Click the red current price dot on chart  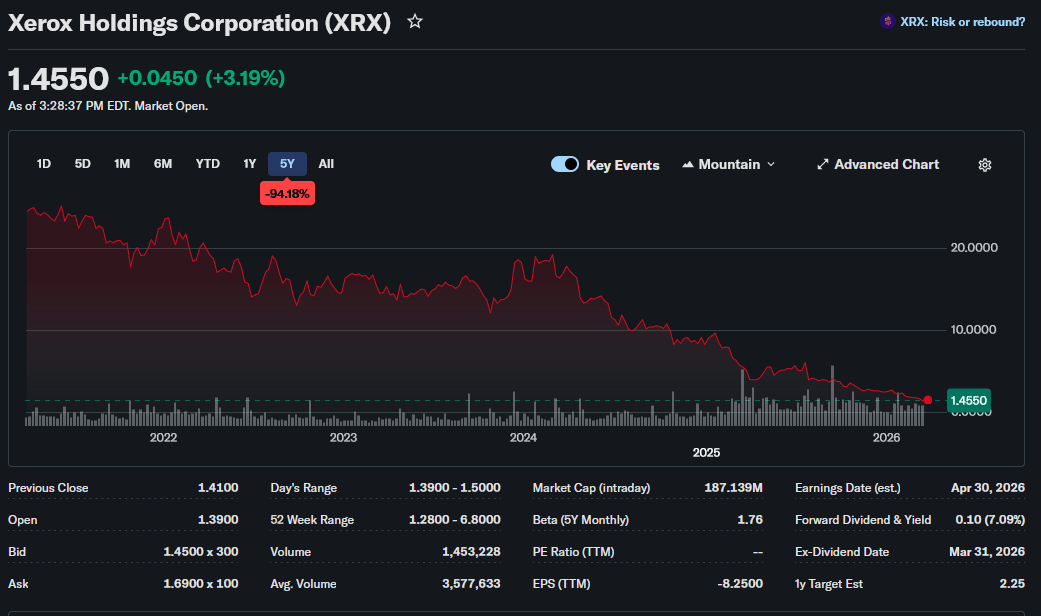click(x=927, y=400)
